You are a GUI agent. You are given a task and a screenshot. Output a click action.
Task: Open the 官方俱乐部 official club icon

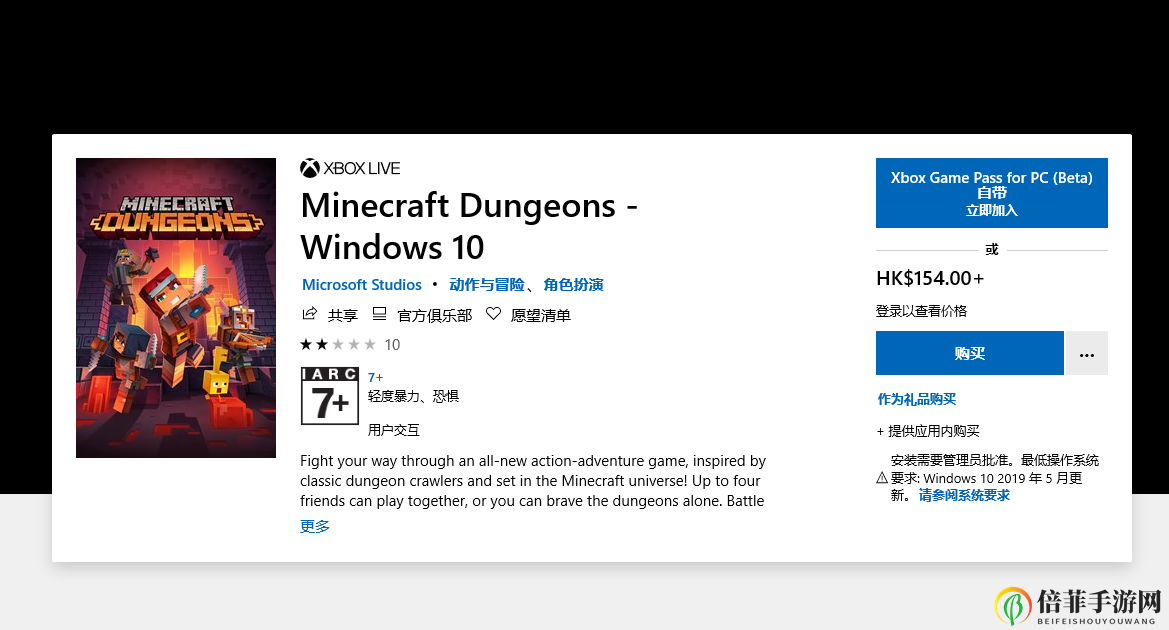(379, 314)
